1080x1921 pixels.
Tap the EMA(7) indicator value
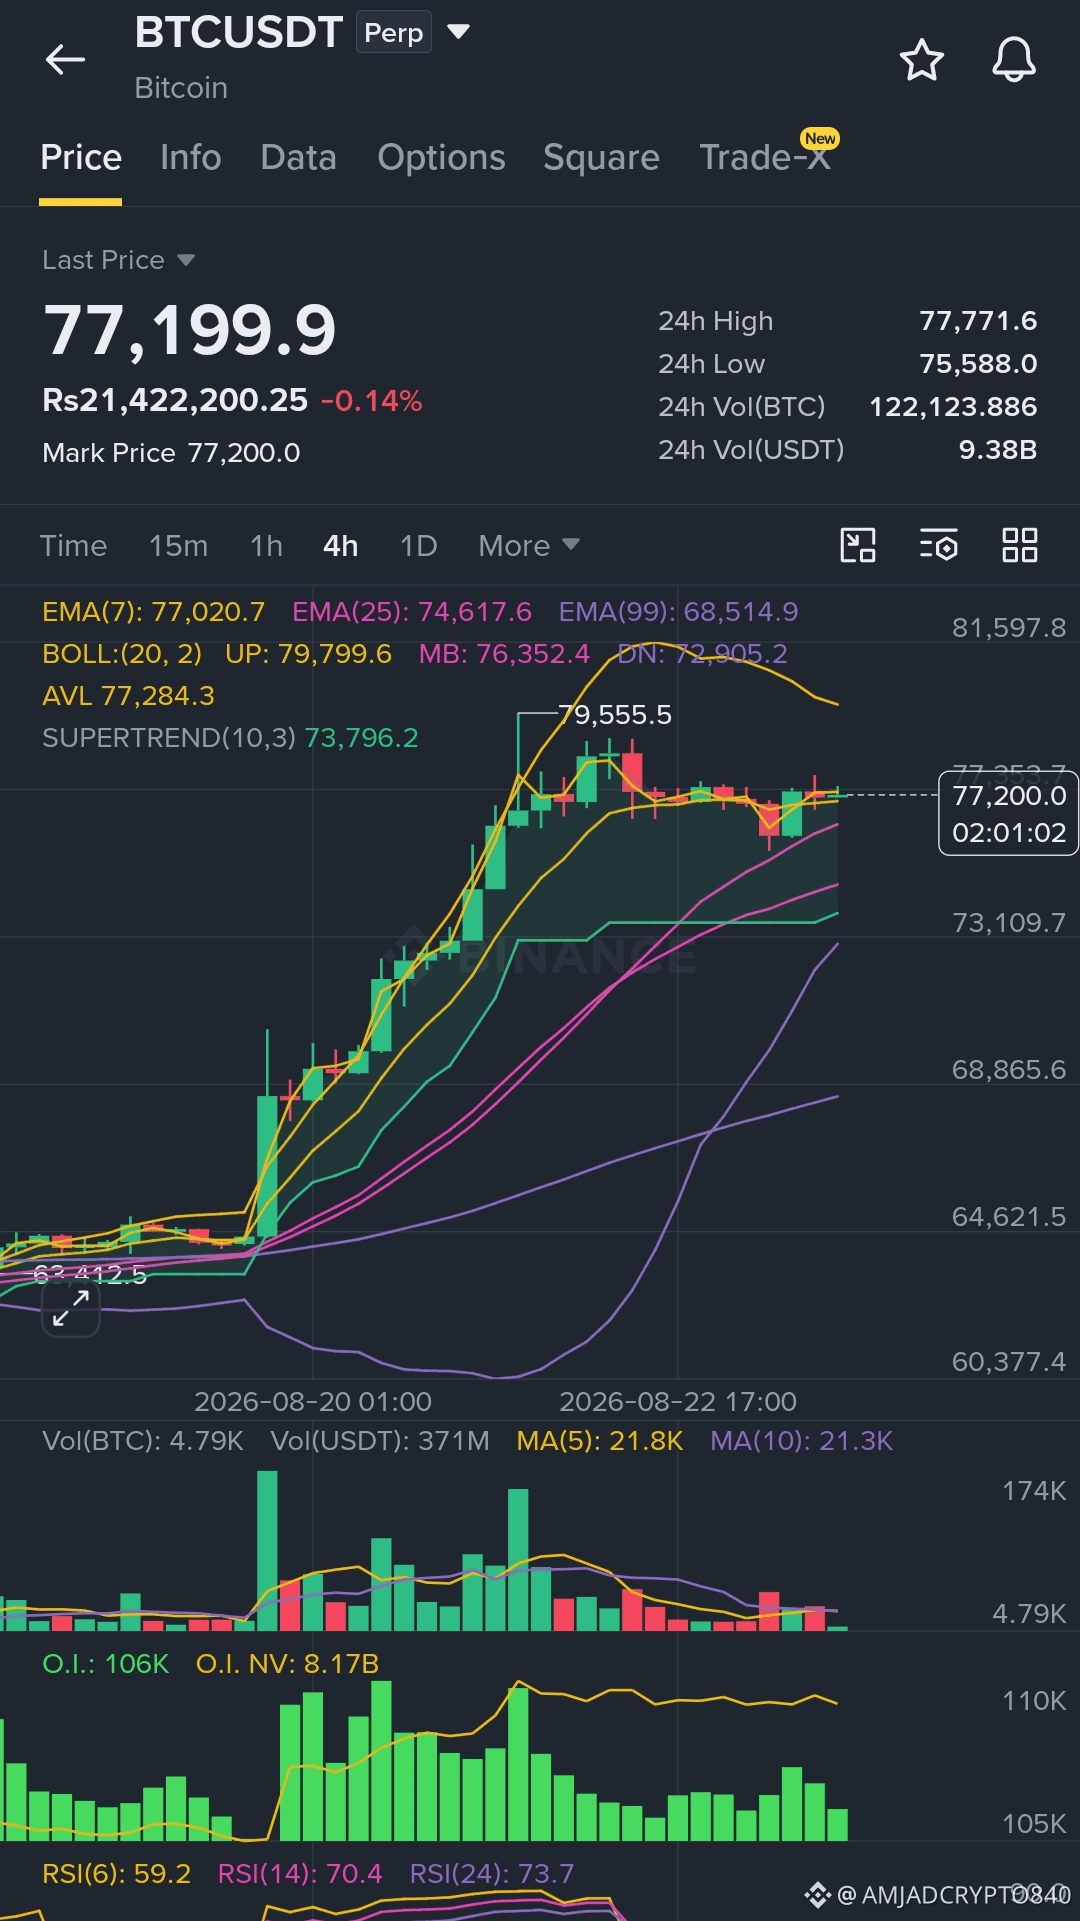153,611
